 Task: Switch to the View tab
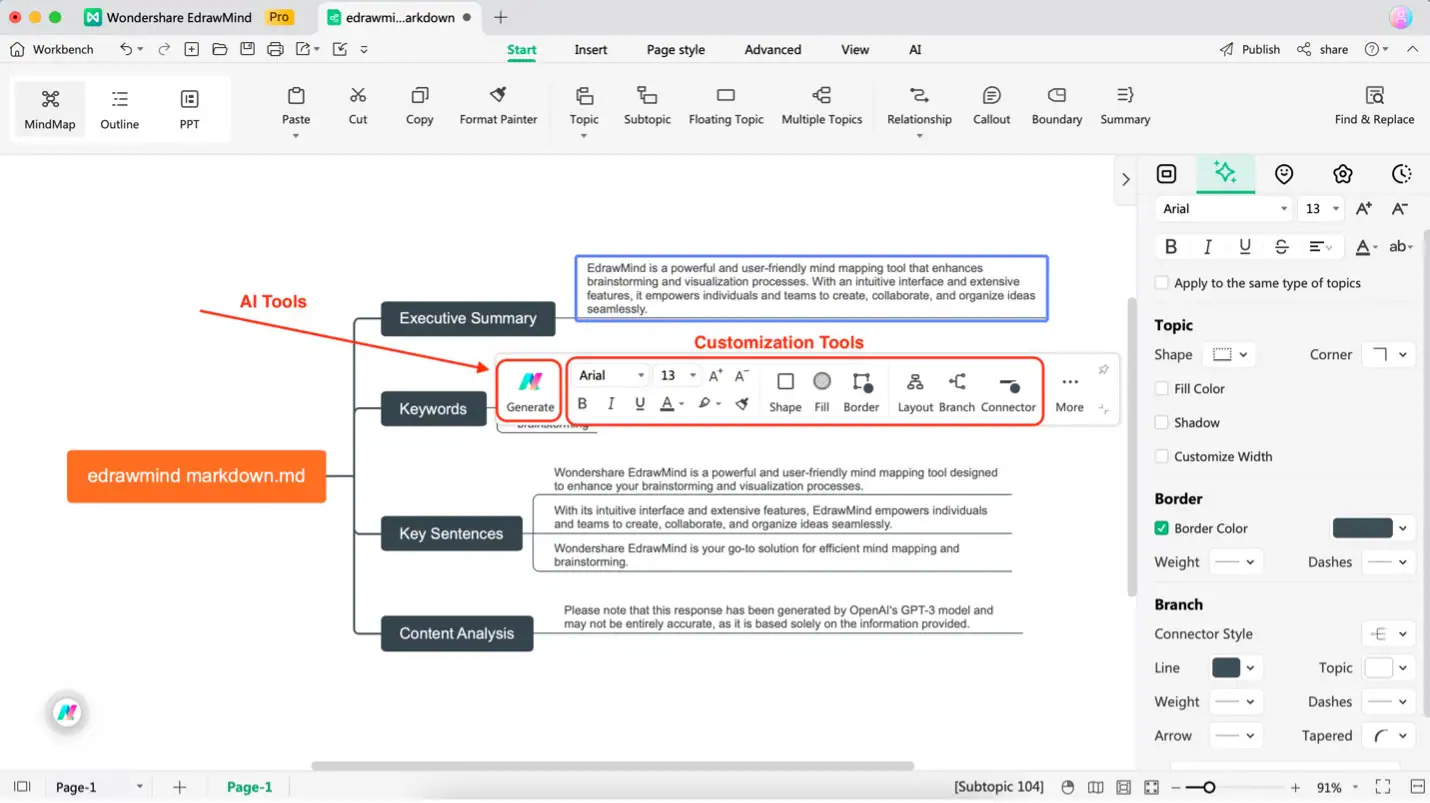click(854, 49)
